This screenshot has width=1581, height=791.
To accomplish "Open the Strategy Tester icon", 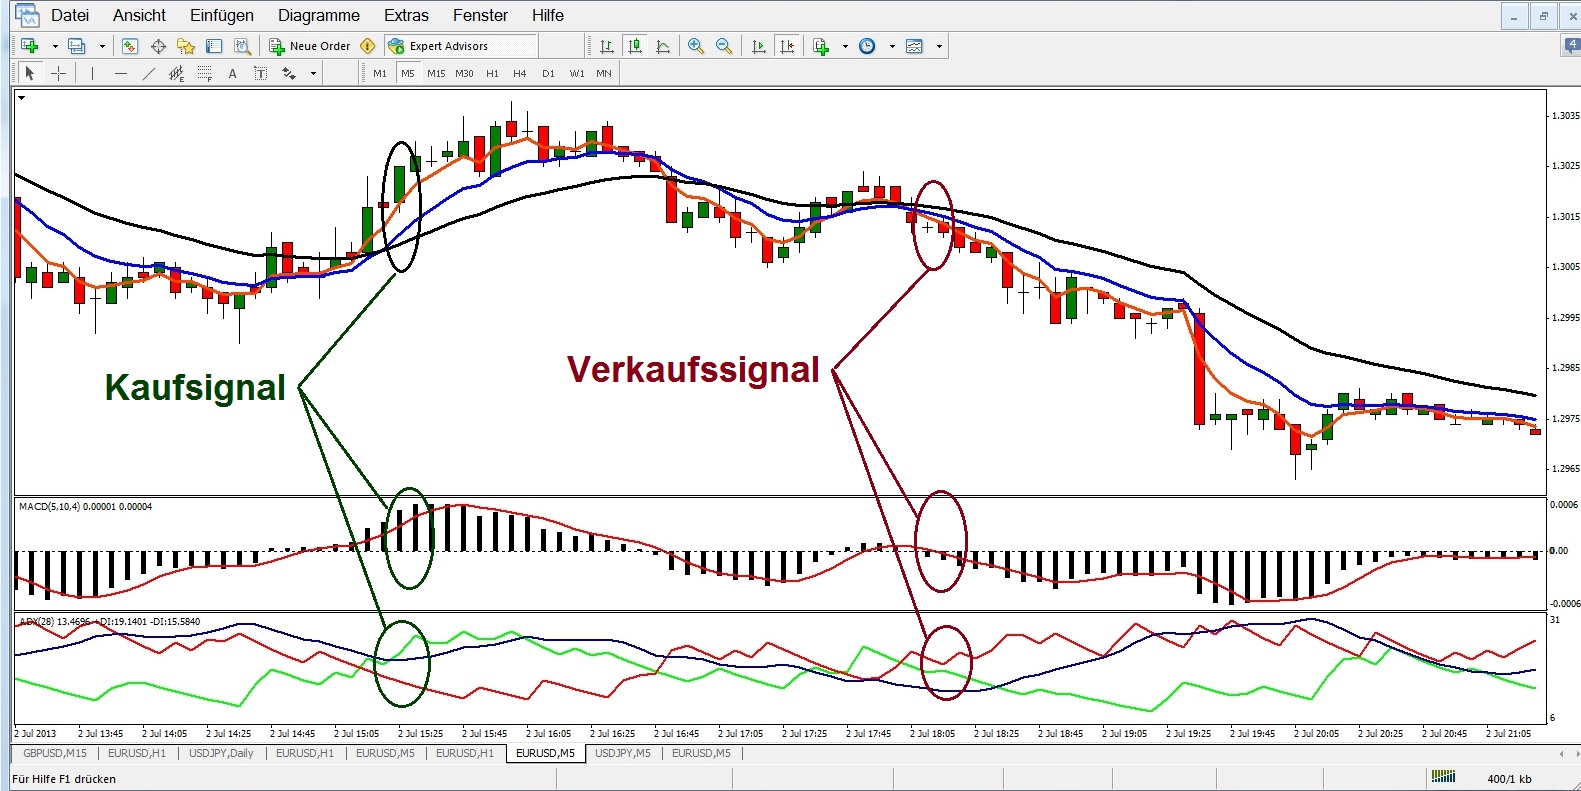I will [242, 46].
